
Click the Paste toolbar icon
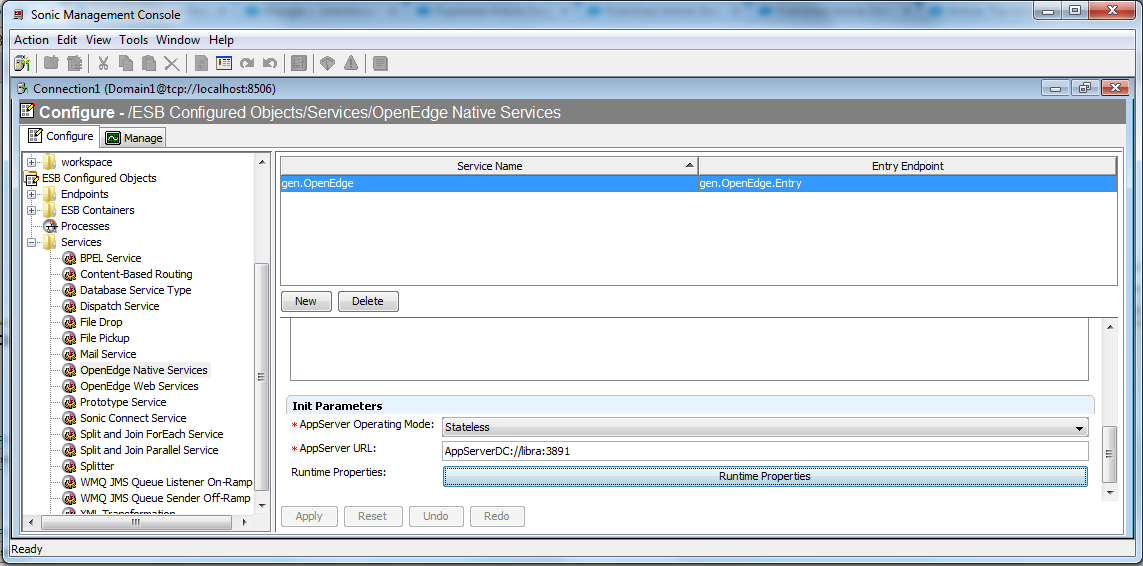click(x=149, y=63)
